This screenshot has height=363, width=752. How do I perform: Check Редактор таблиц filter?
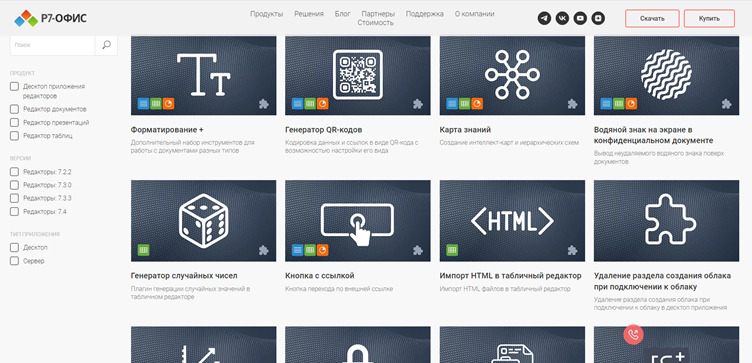coord(14,136)
